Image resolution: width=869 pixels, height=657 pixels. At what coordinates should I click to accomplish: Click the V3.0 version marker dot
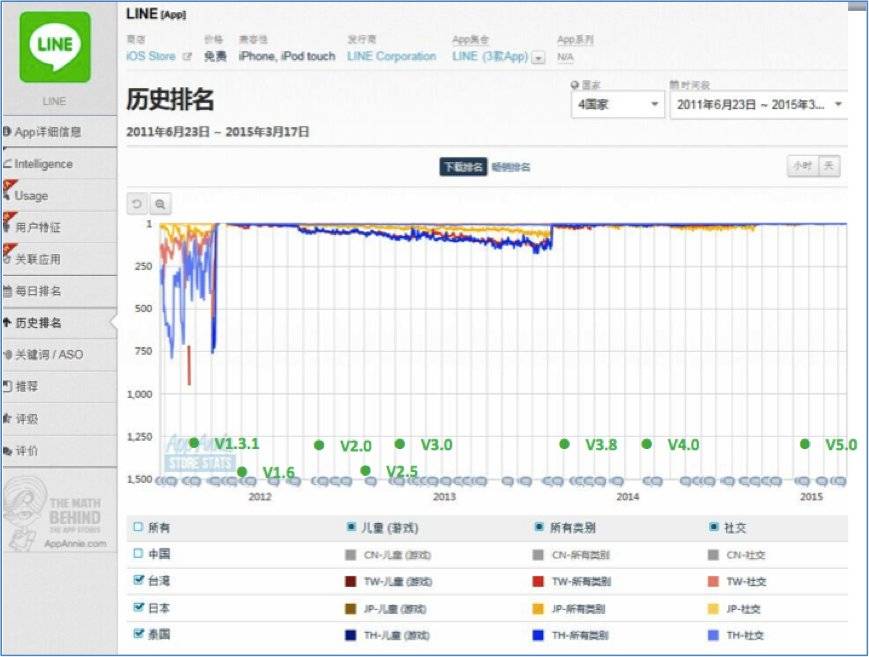coord(400,444)
